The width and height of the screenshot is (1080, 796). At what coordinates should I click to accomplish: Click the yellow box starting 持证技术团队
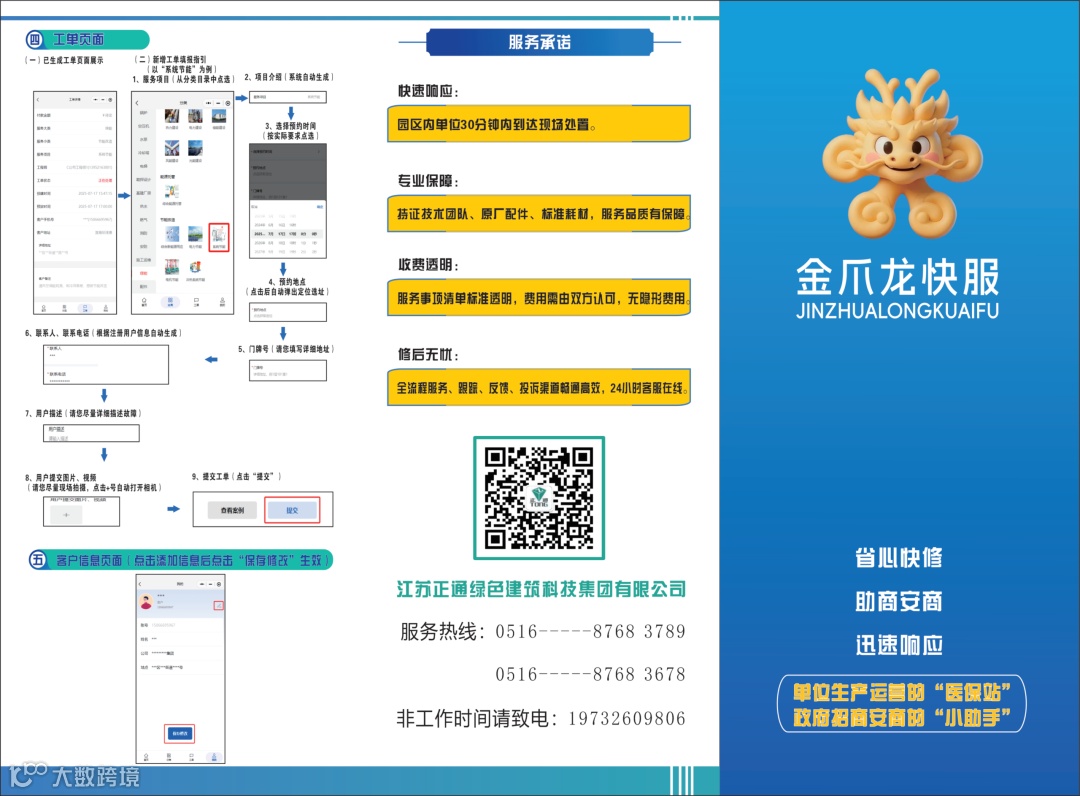[x=539, y=213]
